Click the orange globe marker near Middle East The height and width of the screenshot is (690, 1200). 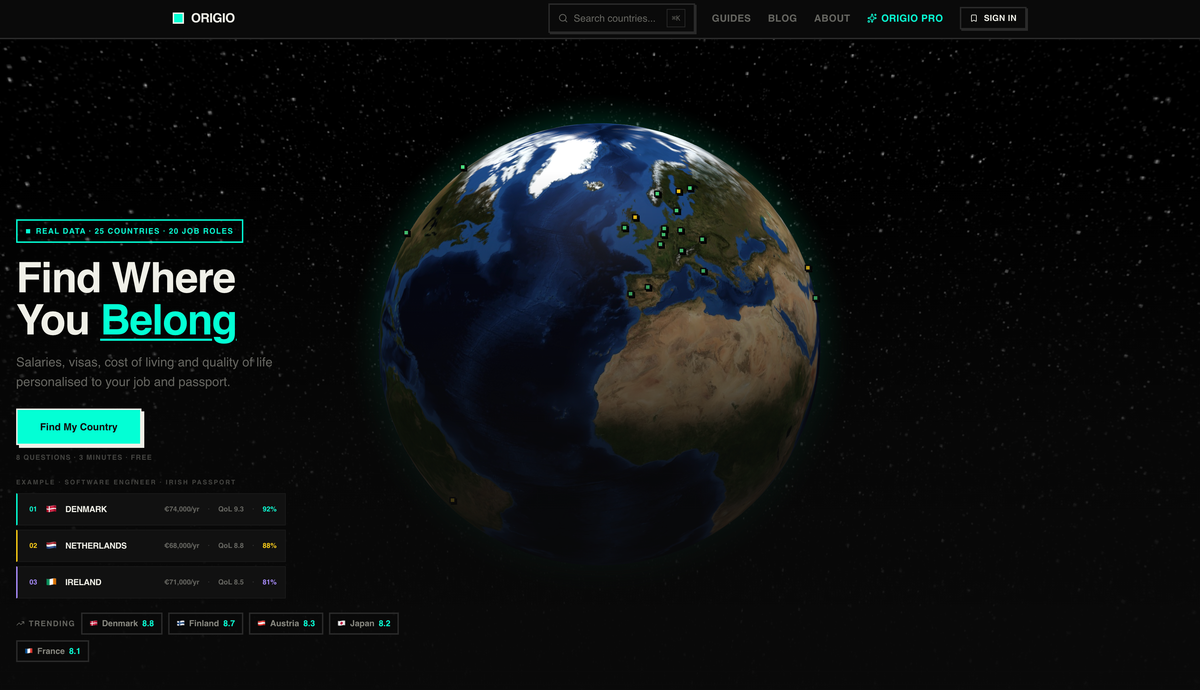tap(808, 267)
